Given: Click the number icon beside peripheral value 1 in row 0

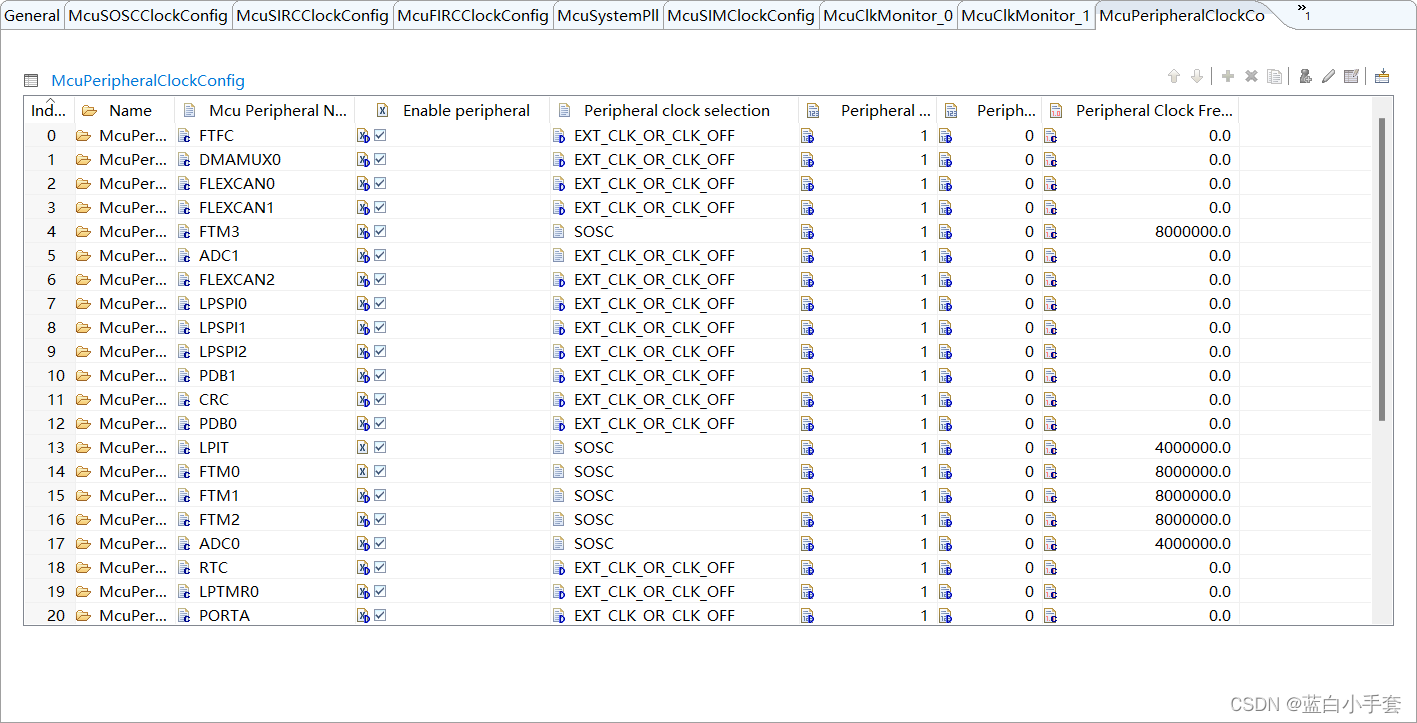Looking at the screenshot, I should tap(808, 136).
